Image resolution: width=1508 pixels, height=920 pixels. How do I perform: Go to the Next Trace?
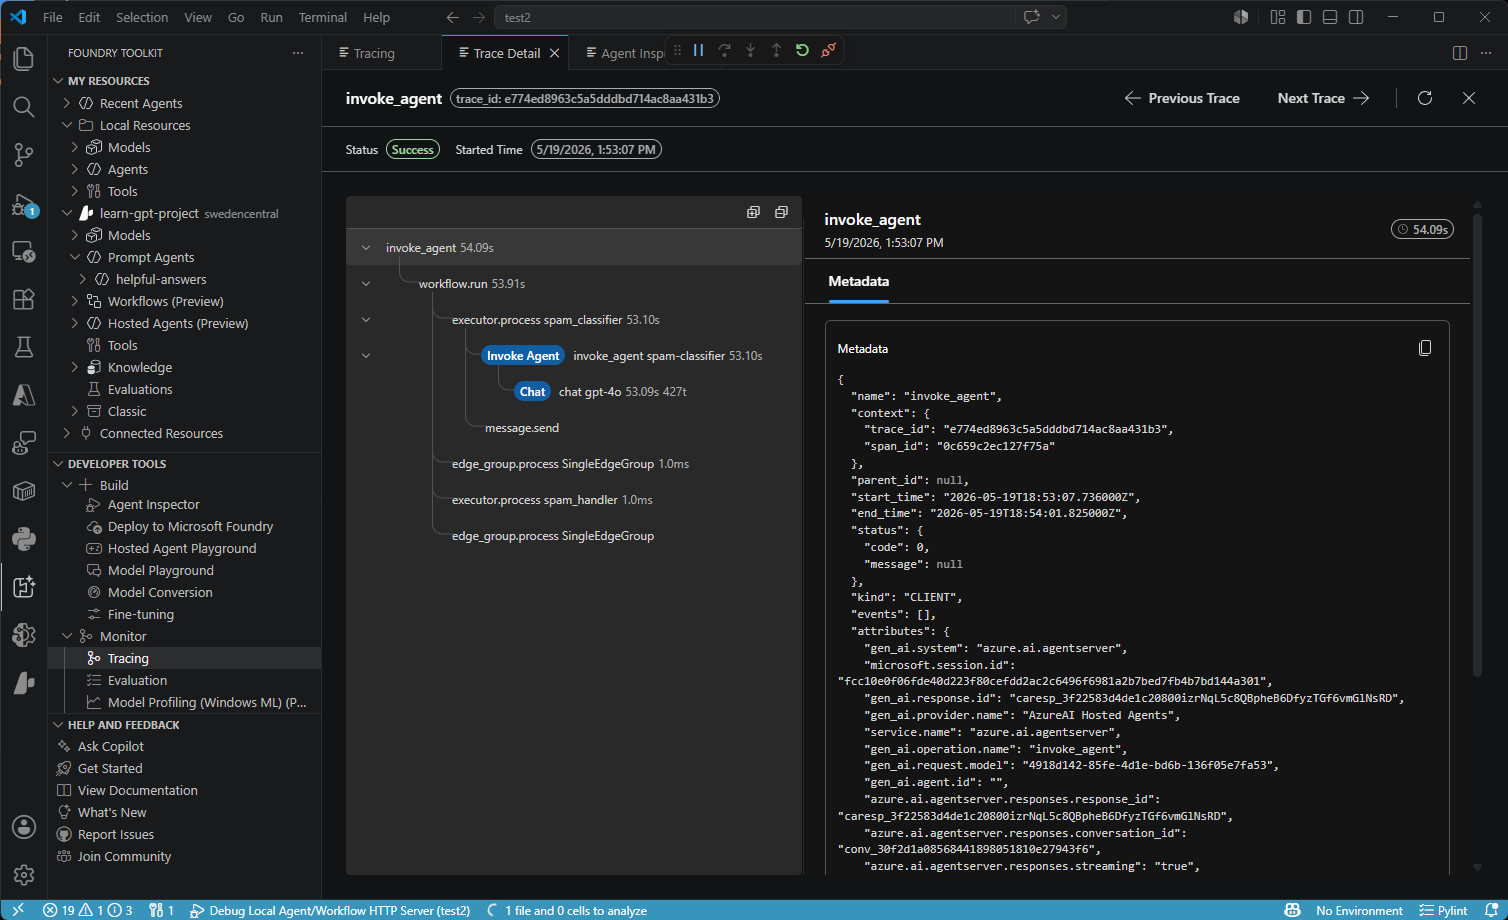pos(1323,98)
